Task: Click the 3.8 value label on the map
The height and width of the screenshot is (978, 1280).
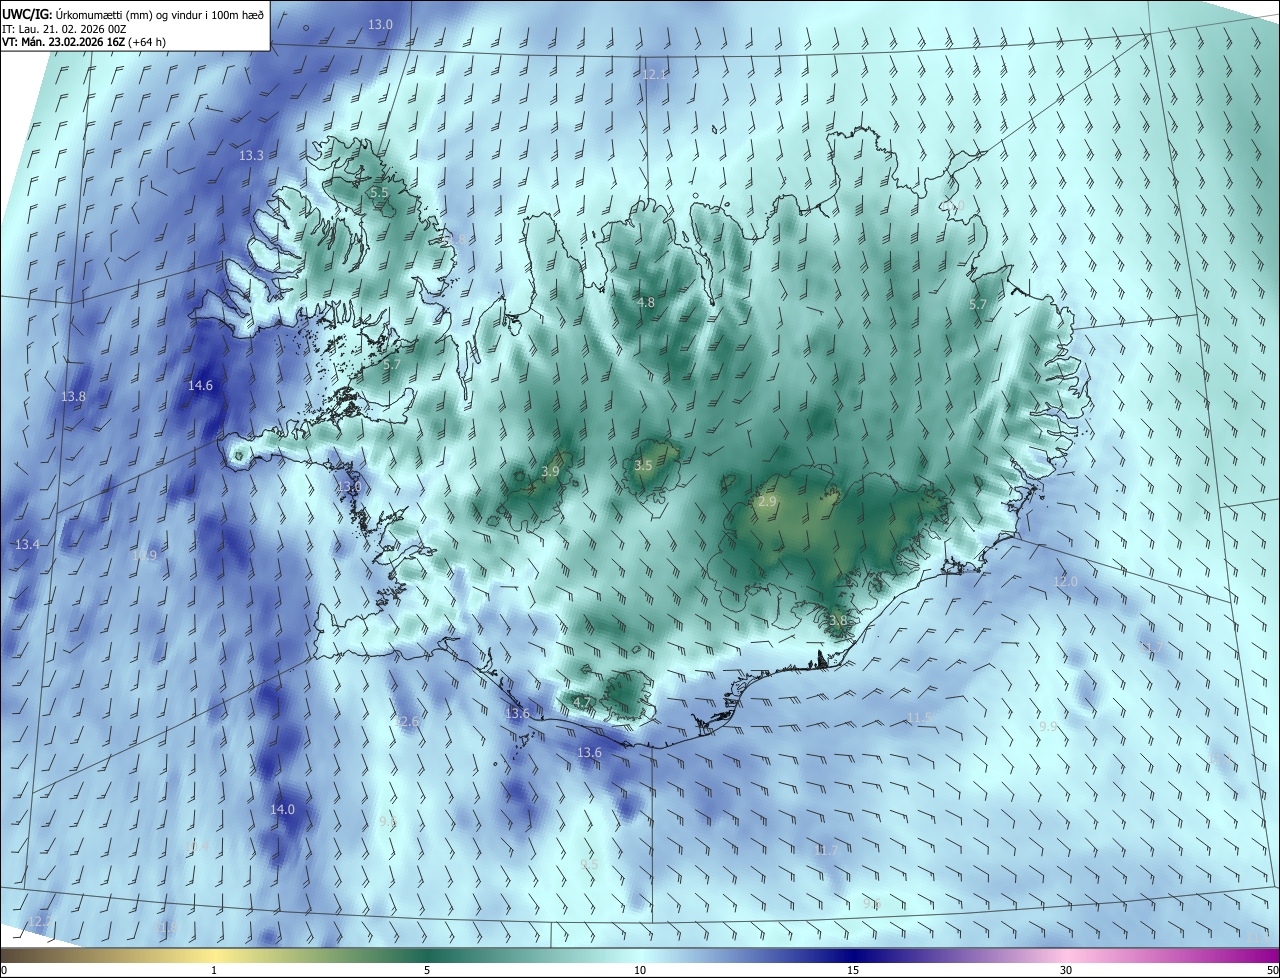Action: 838,621
